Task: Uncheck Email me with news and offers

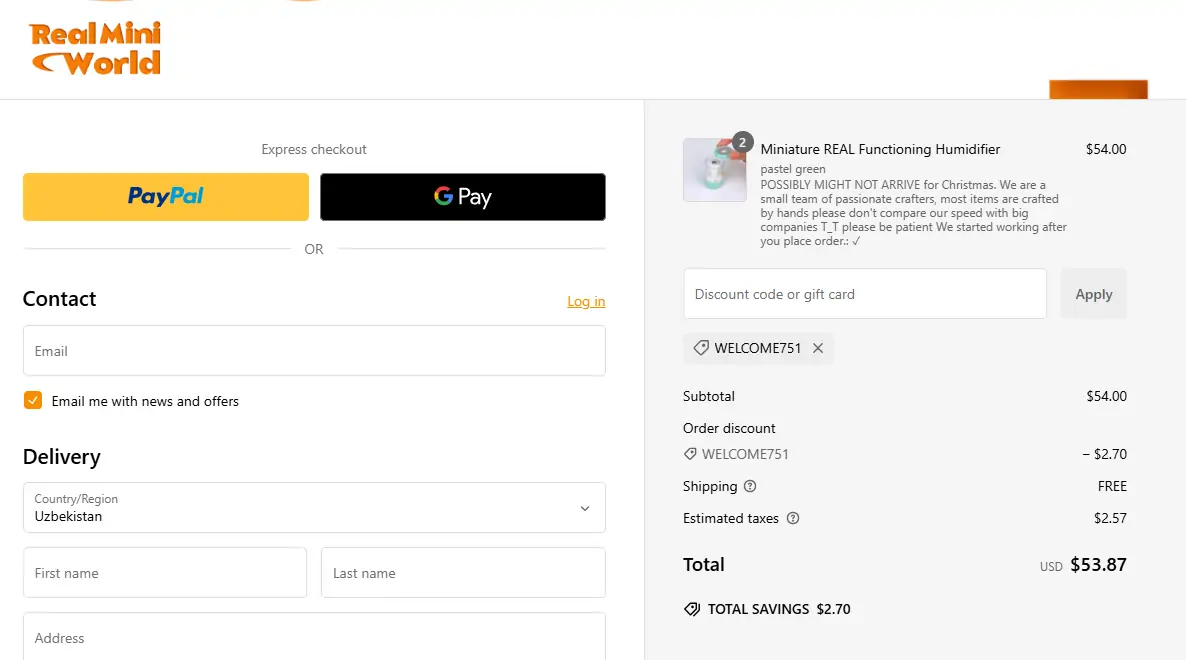Action: 33,401
